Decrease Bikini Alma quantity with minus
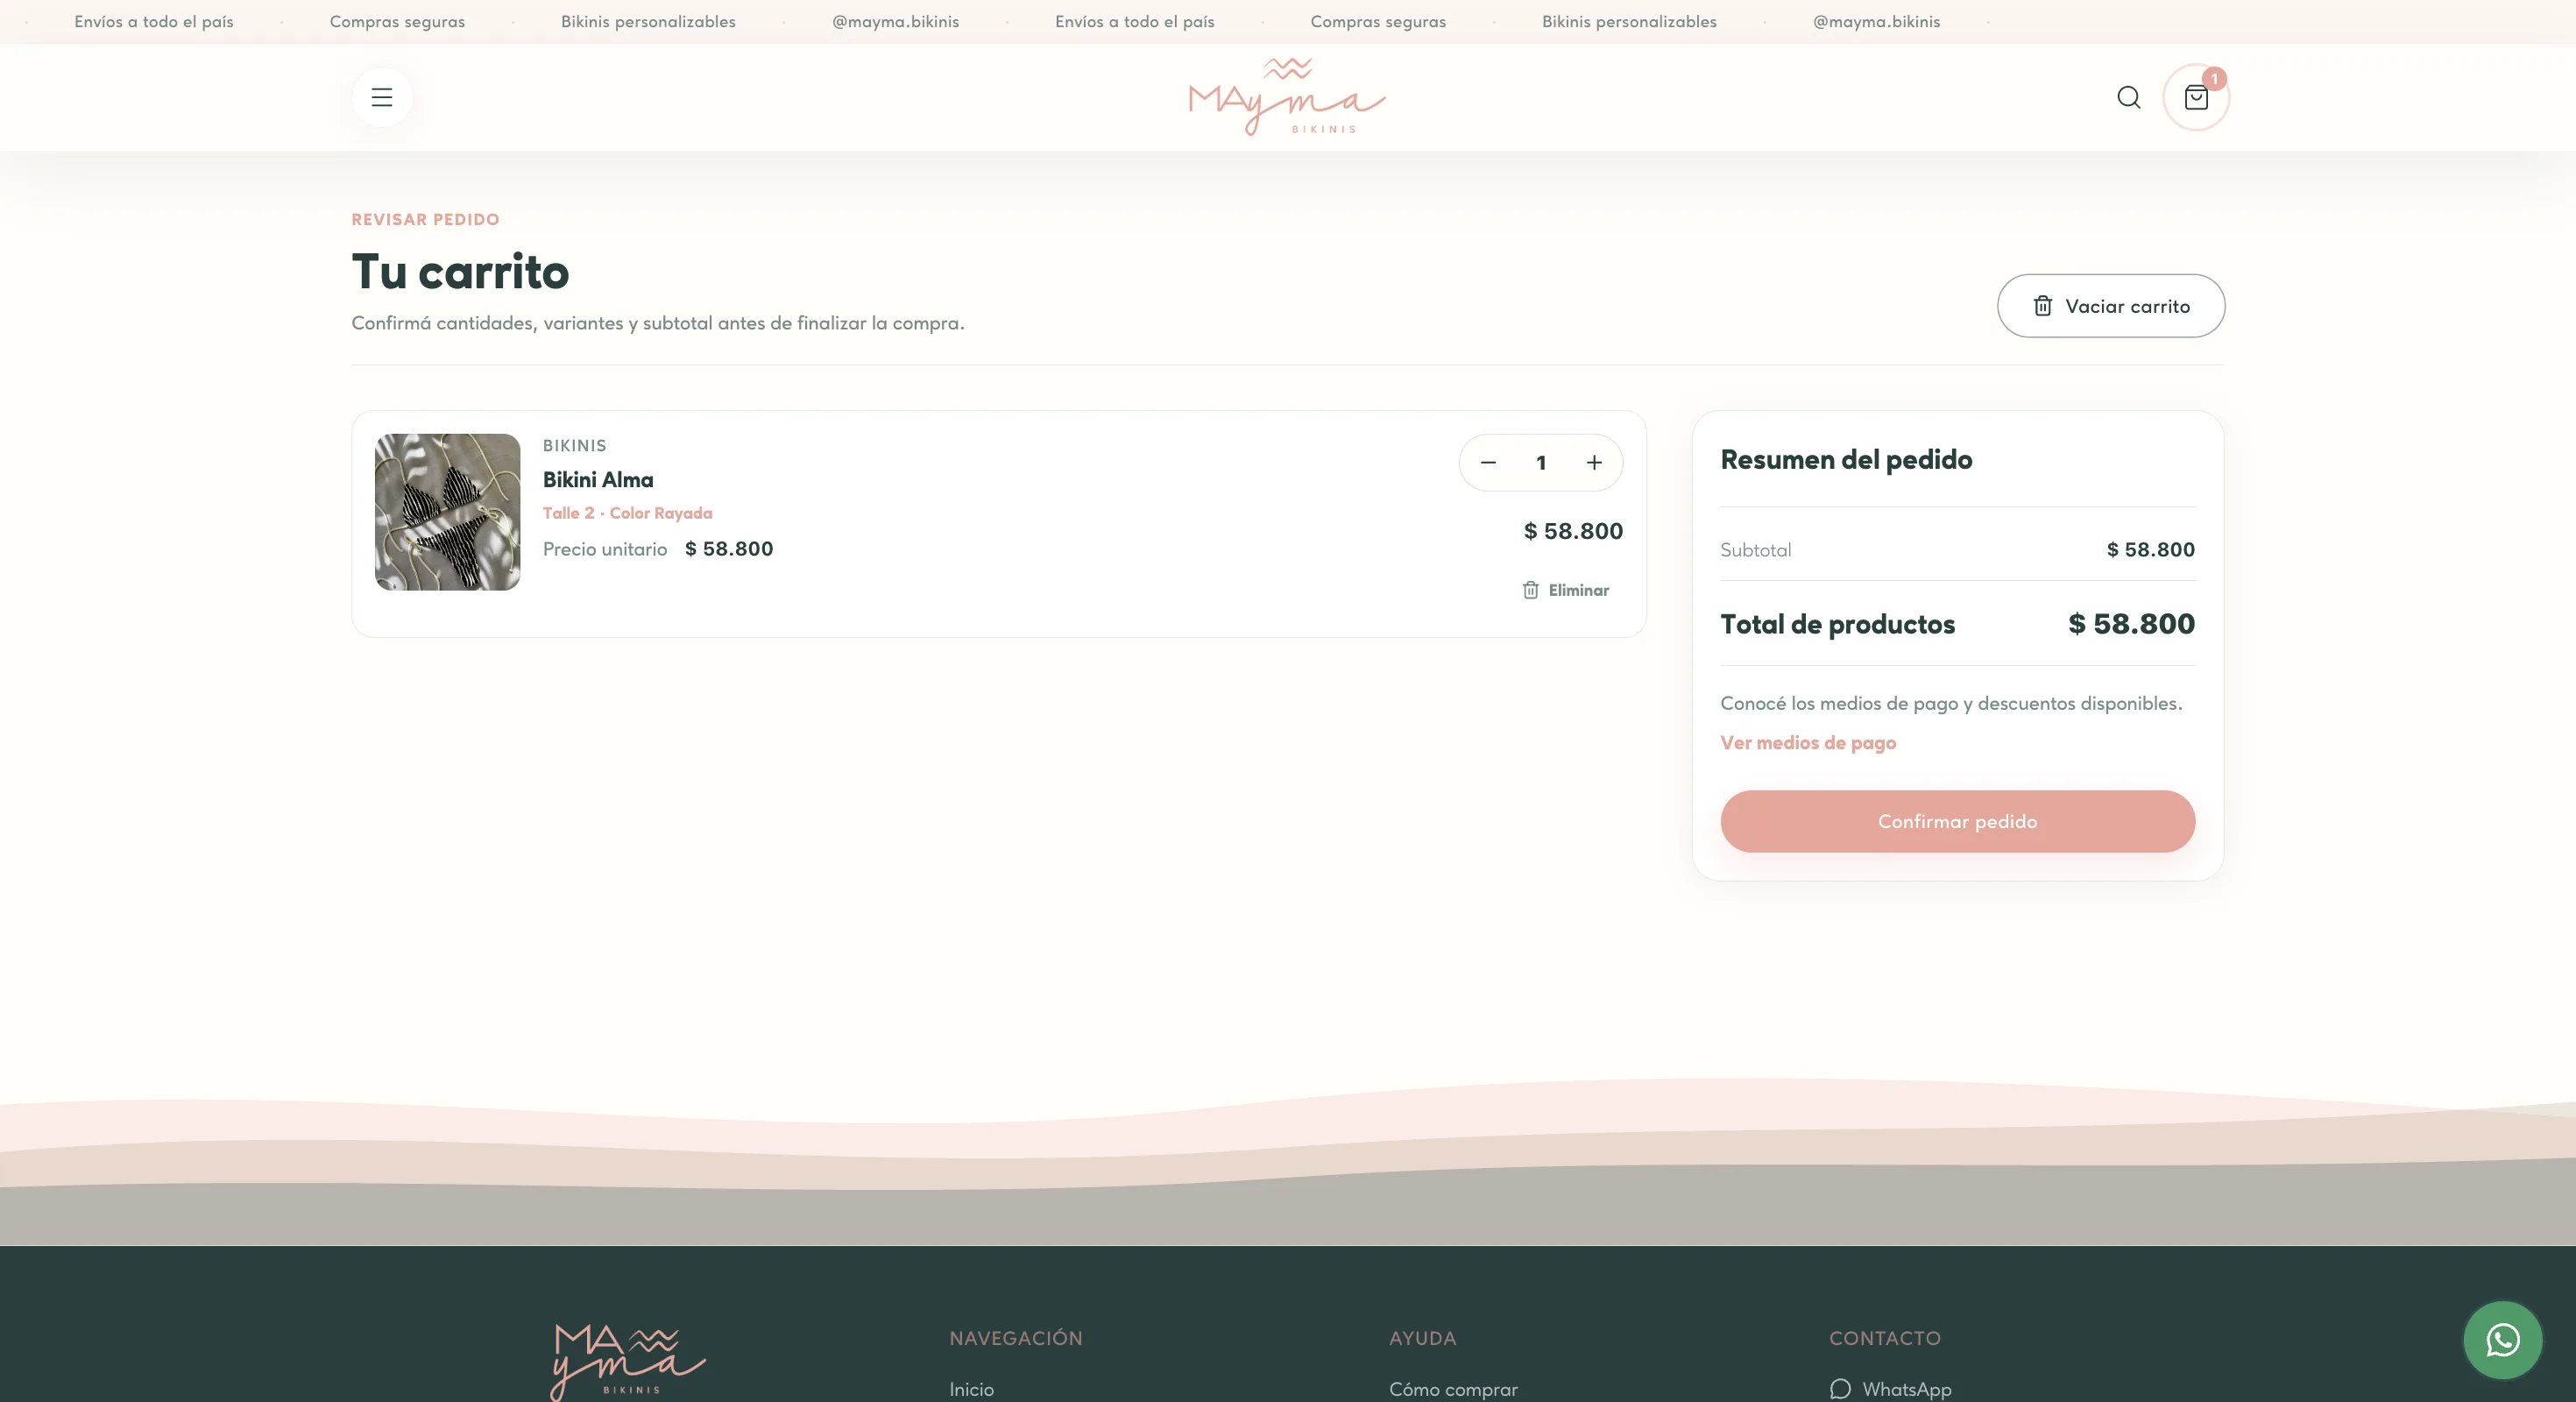The width and height of the screenshot is (2576, 1402). tap(1488, 462)
